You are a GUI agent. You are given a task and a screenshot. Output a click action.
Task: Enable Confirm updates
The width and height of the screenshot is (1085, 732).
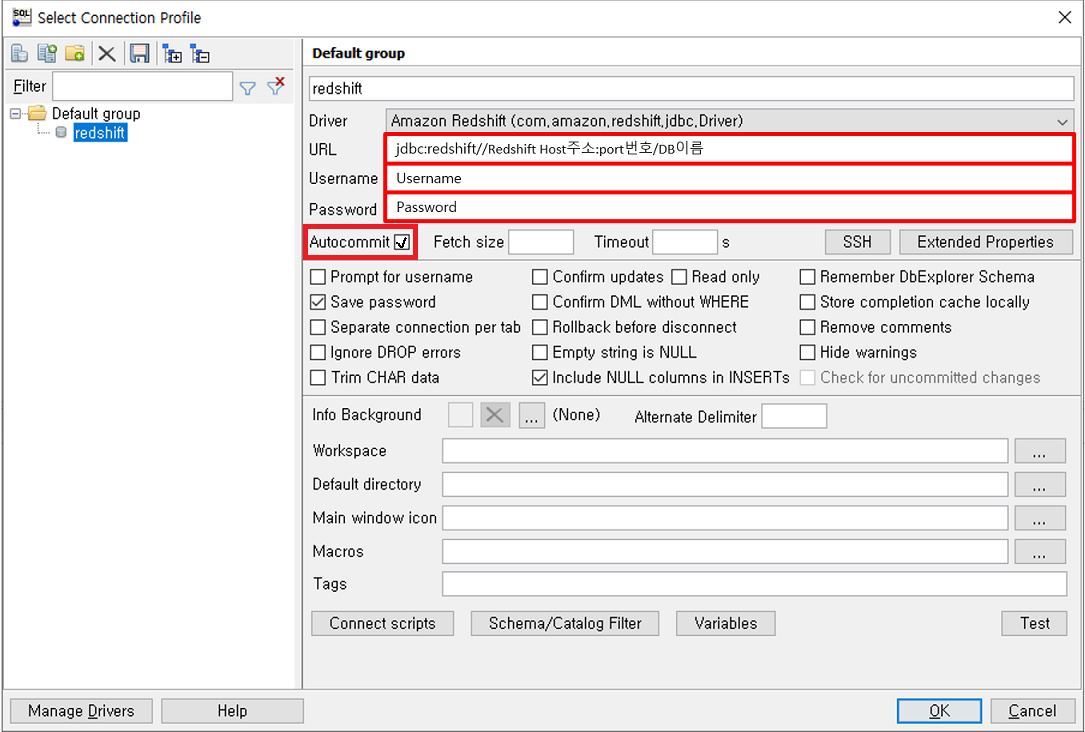tap(540, 277)
